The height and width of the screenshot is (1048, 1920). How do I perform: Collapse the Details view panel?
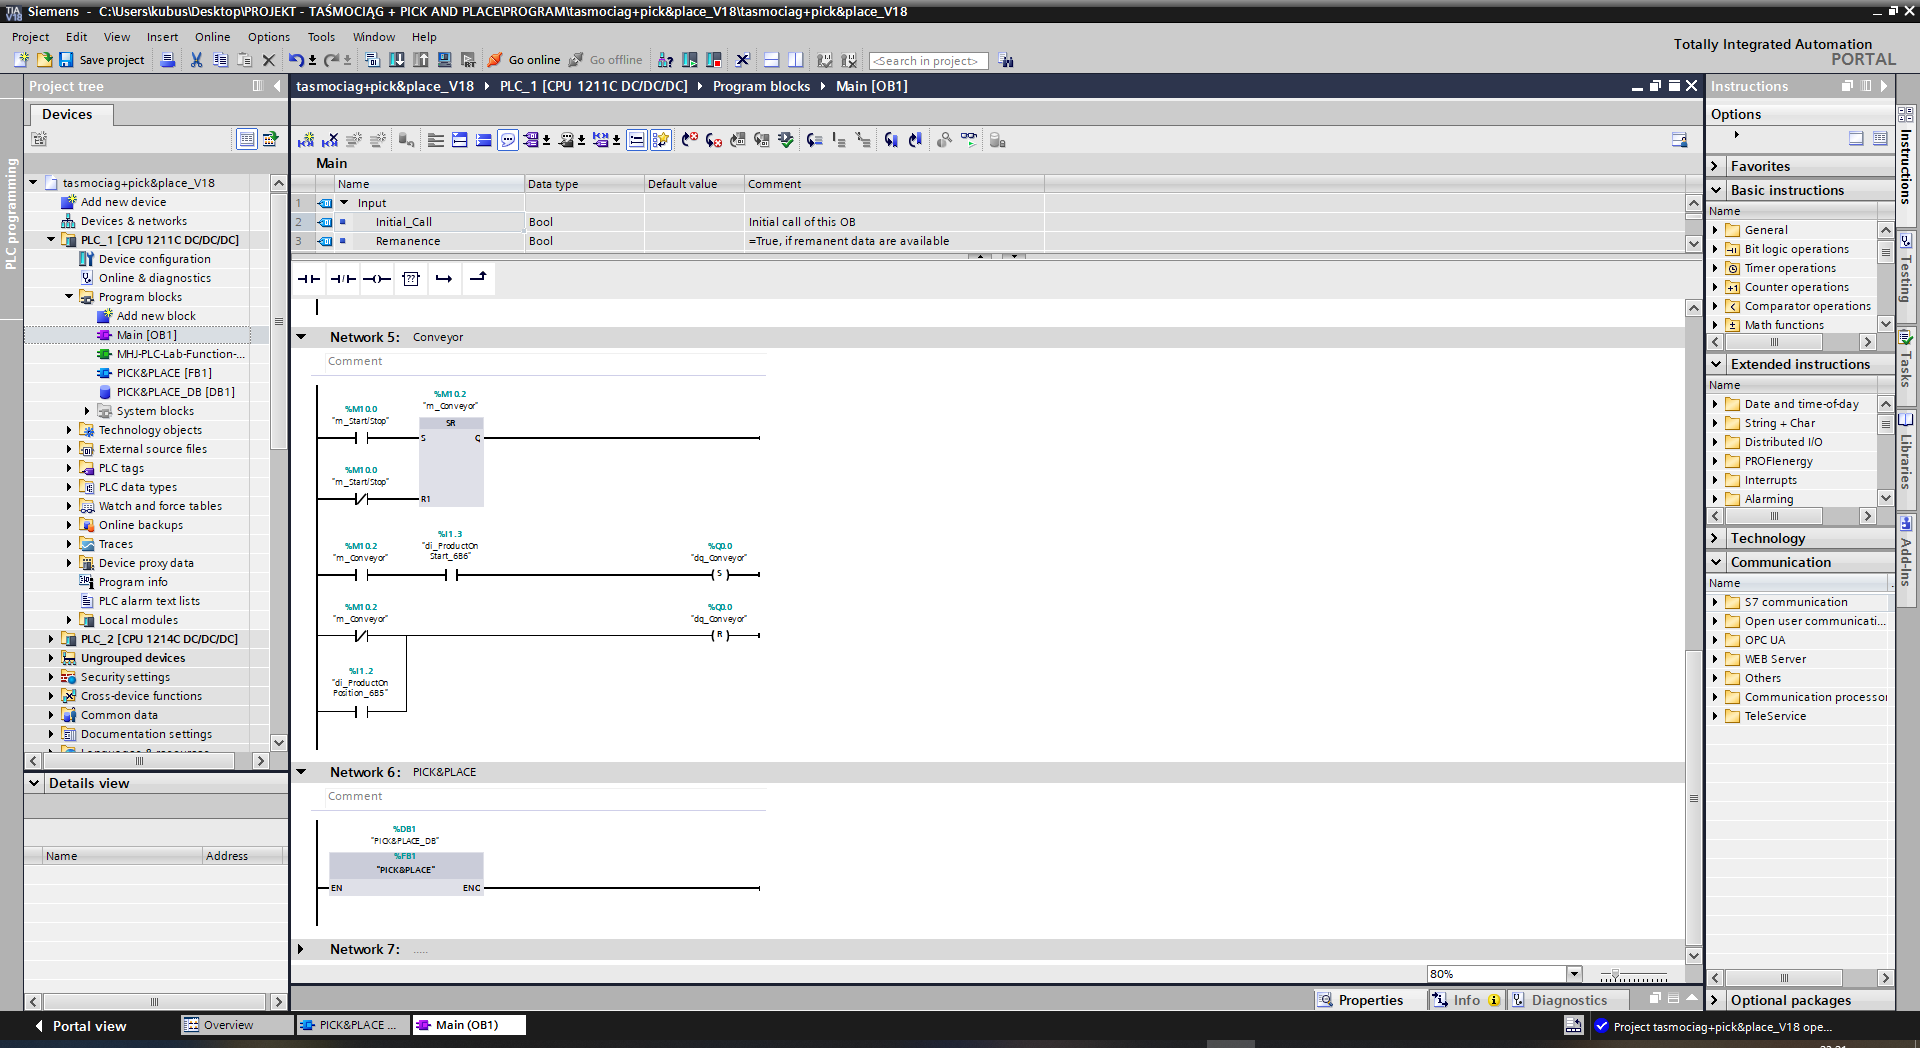34,783
